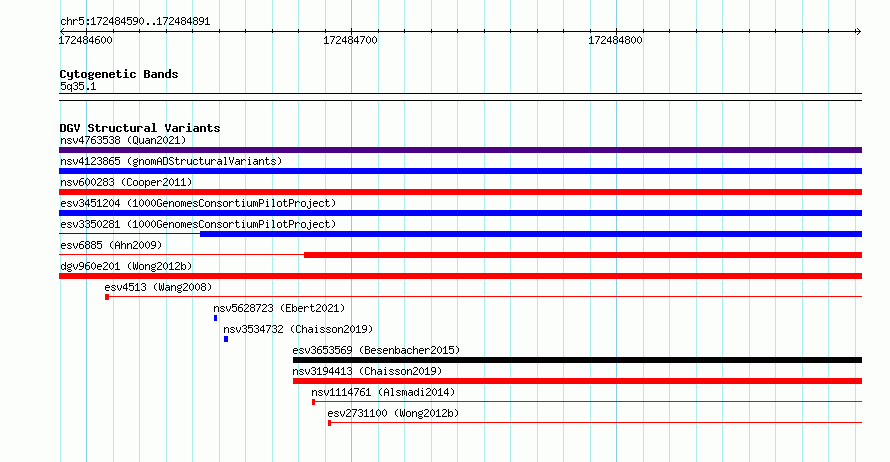Click the small red esv4513 start marker

(x=107, y=297)
